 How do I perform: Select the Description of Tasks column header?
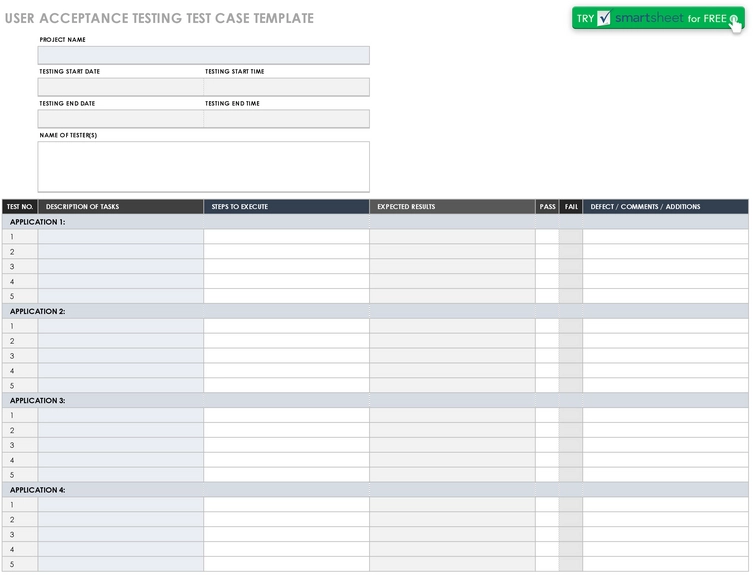coord(121,207)
